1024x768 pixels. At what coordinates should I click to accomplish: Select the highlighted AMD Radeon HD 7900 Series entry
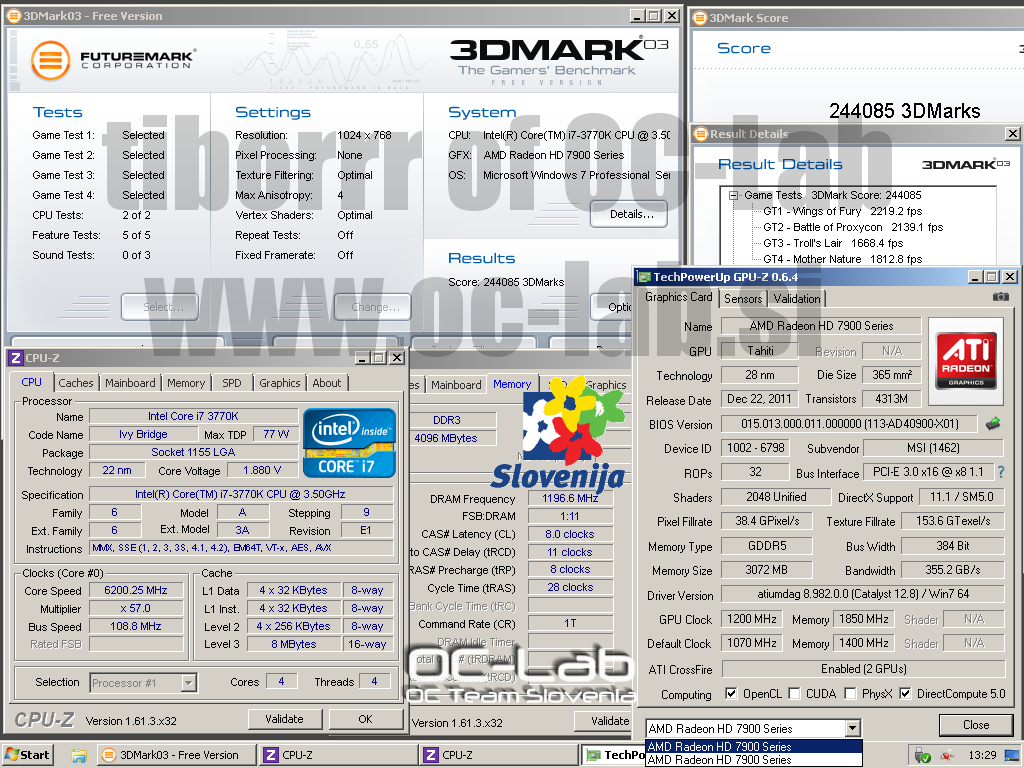pos(754,746)
